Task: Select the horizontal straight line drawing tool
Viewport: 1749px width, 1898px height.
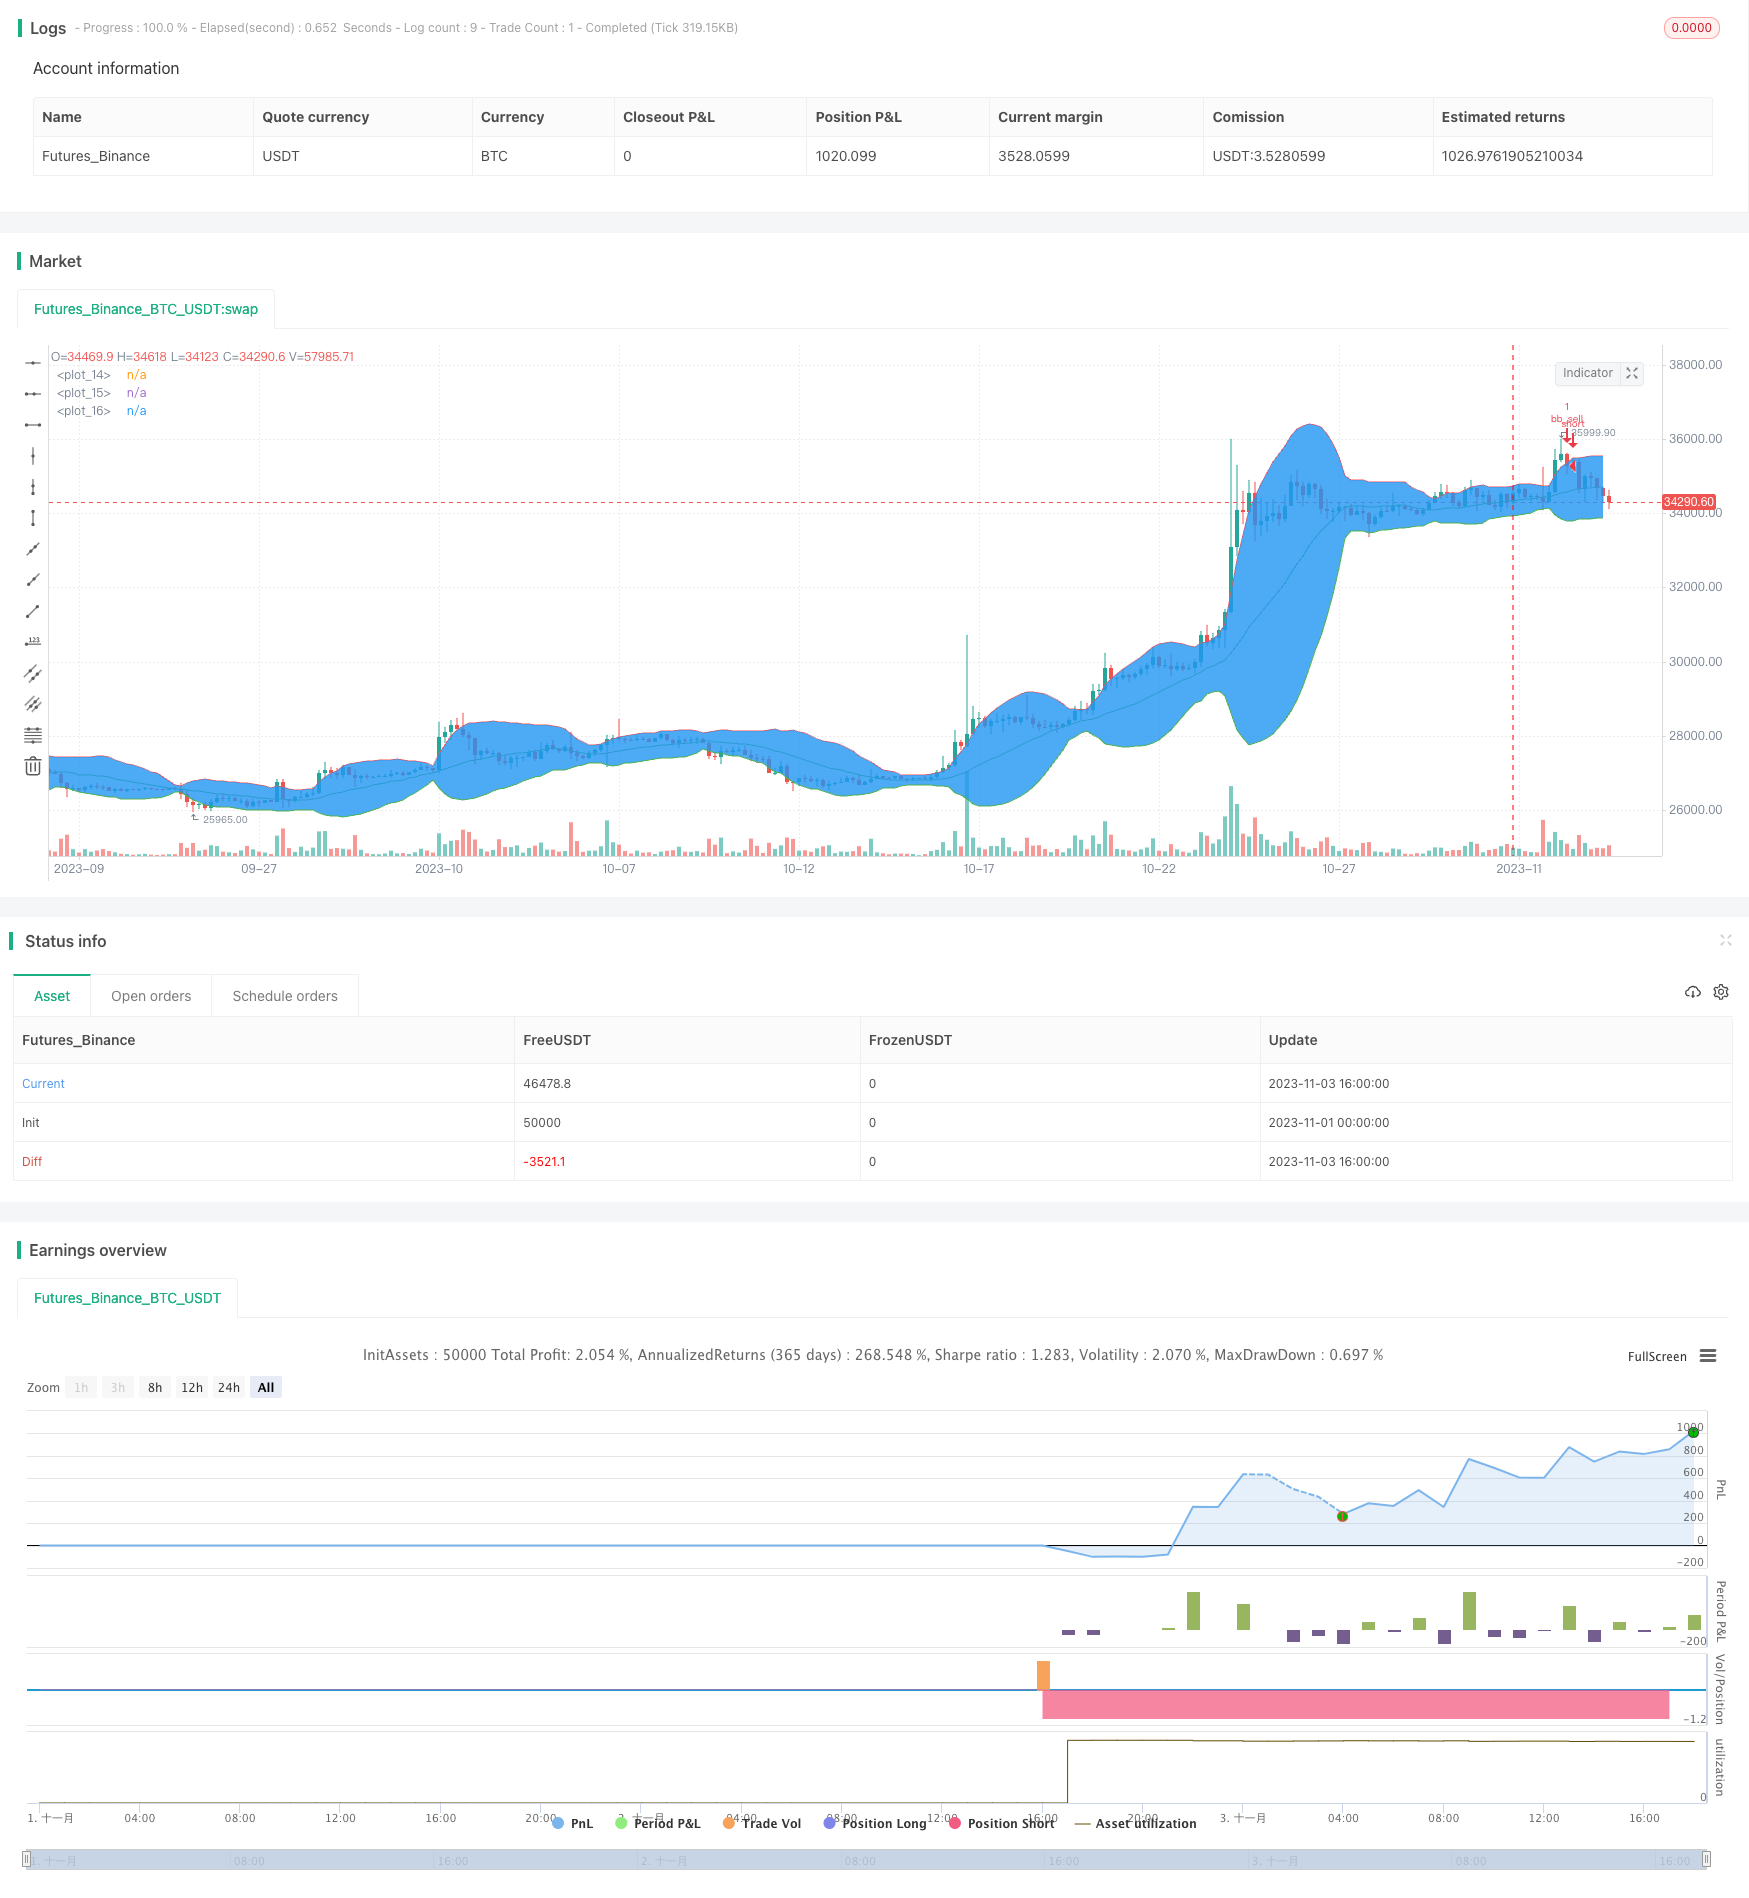Action: tap(33, 362)
